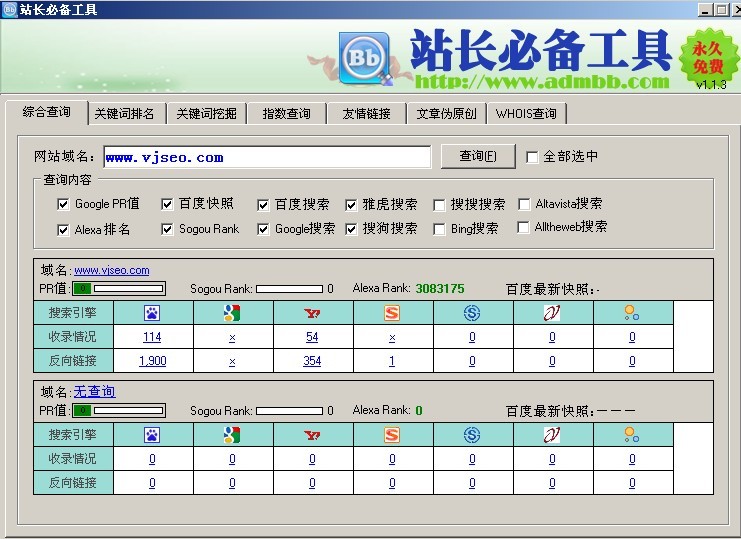Click the http://www.admbb.com banner URL
This screenshot has height=539, width=741.
coord(543,82)
